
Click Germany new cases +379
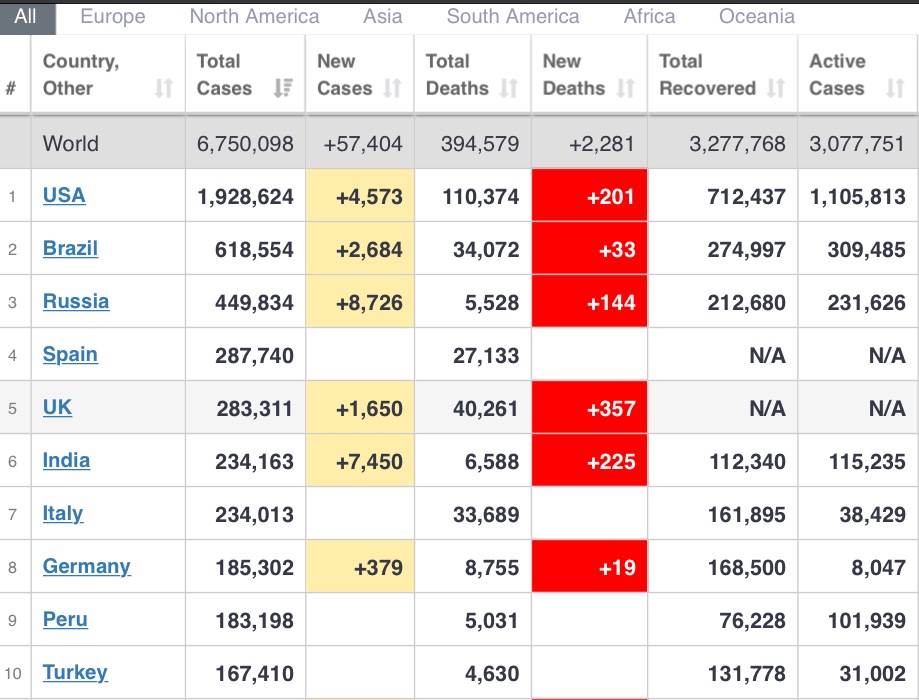tap(378, 568)
